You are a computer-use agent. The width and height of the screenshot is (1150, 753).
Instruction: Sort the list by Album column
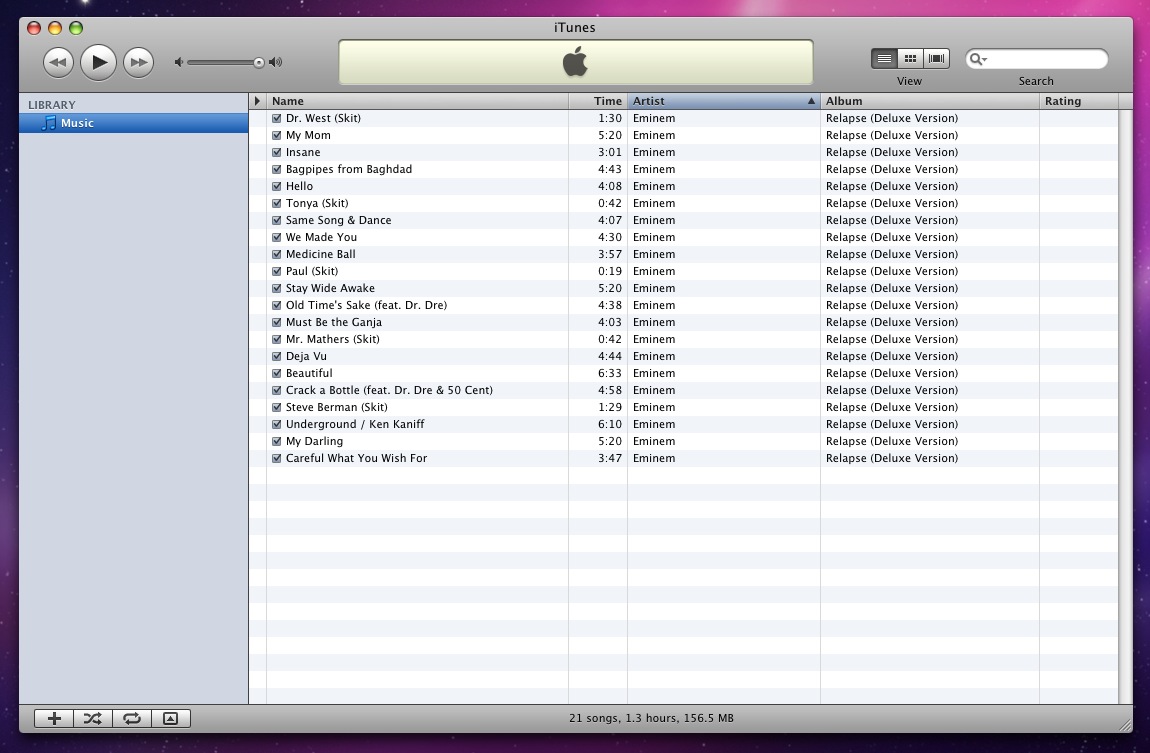(929, 101)
